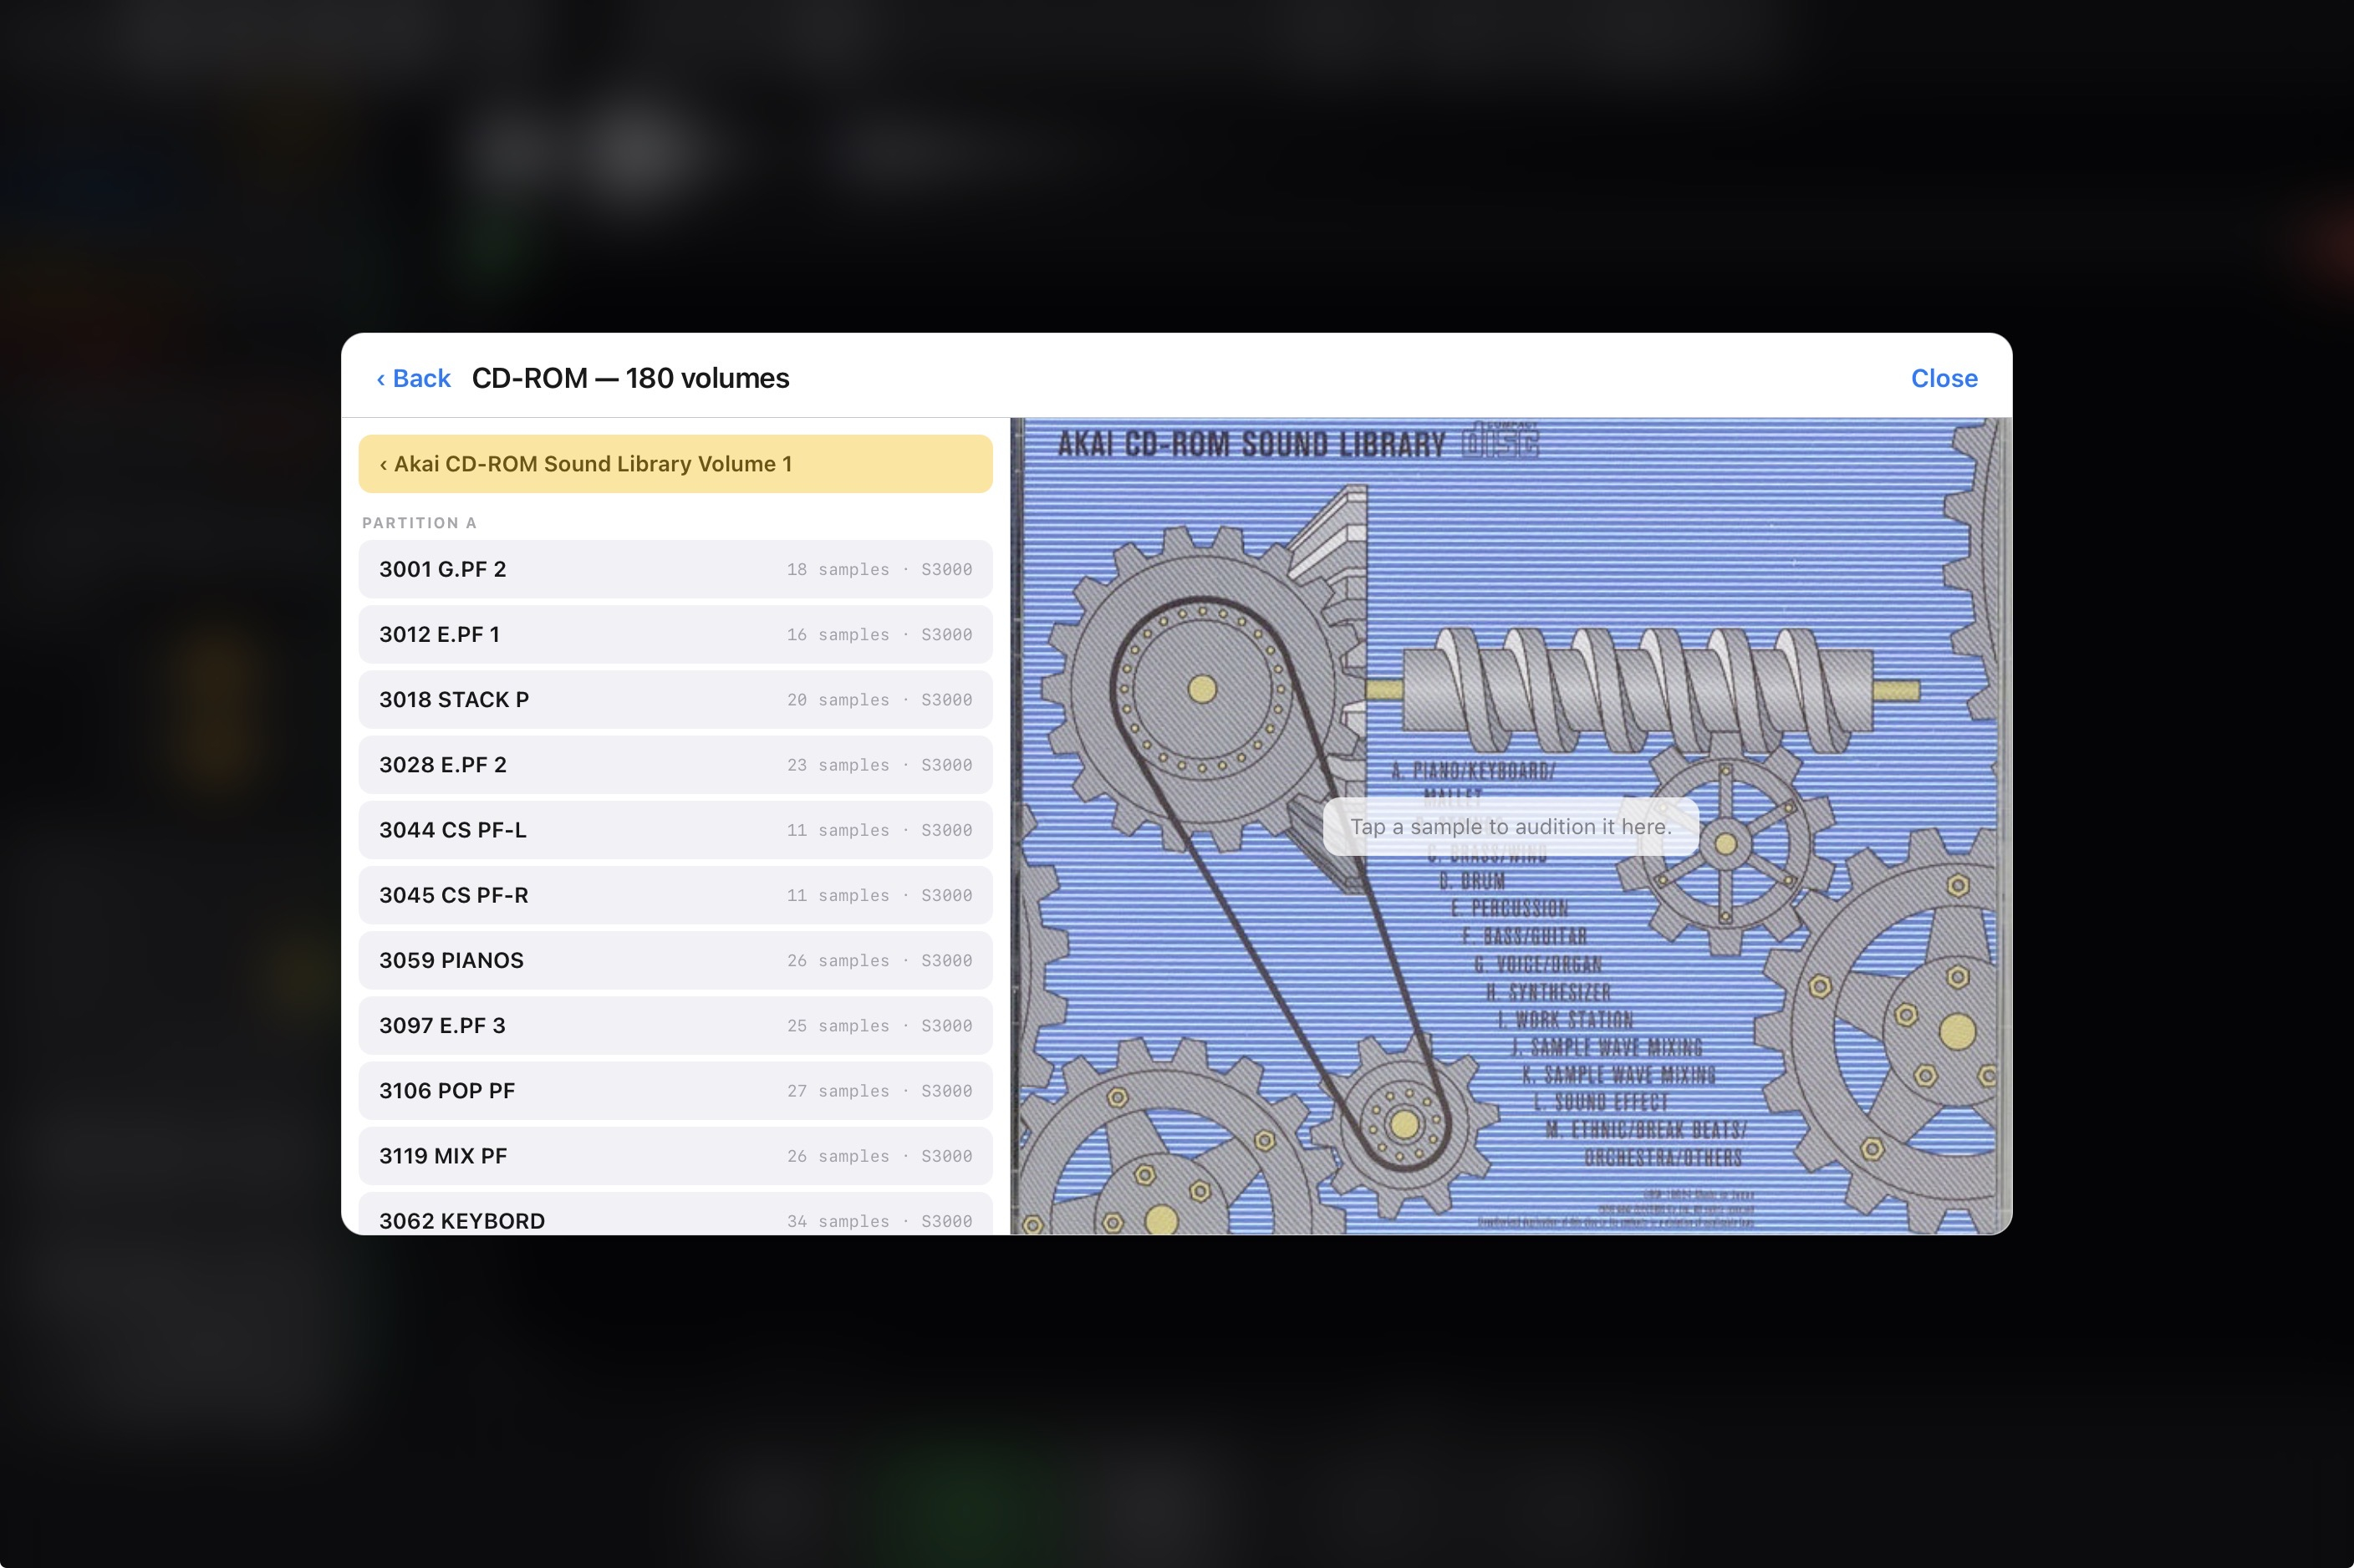The height and width of the screenshot is (1568, 2354).
Task: Choose the 3044 CS PF-L volume
Action: point(675,830)
